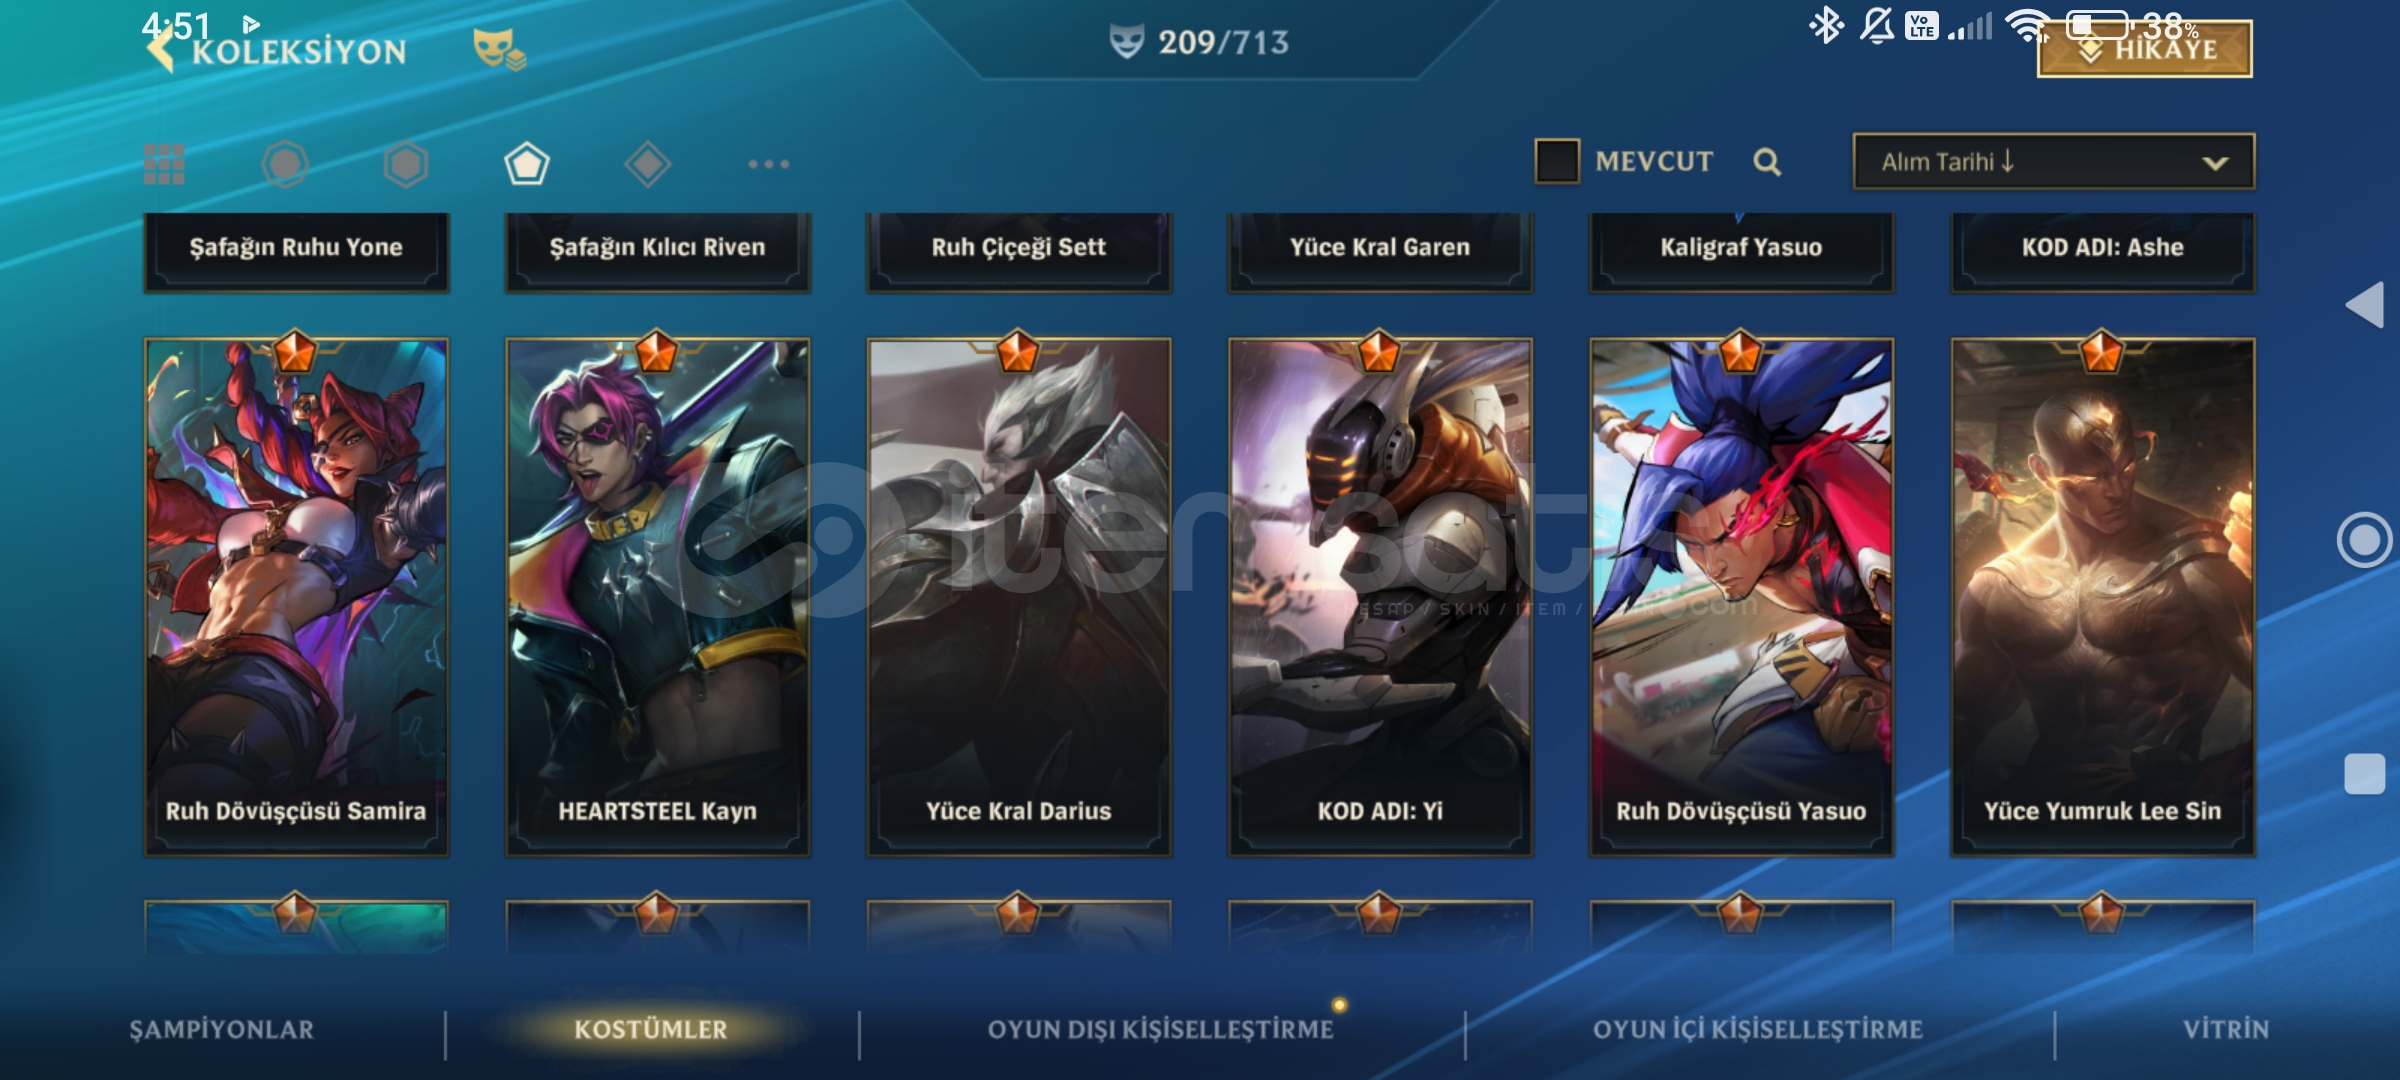Viewport: 2400px width, 1080px height.
Task: Select the second hexagon rarity filter
Action: coord(406,164)
